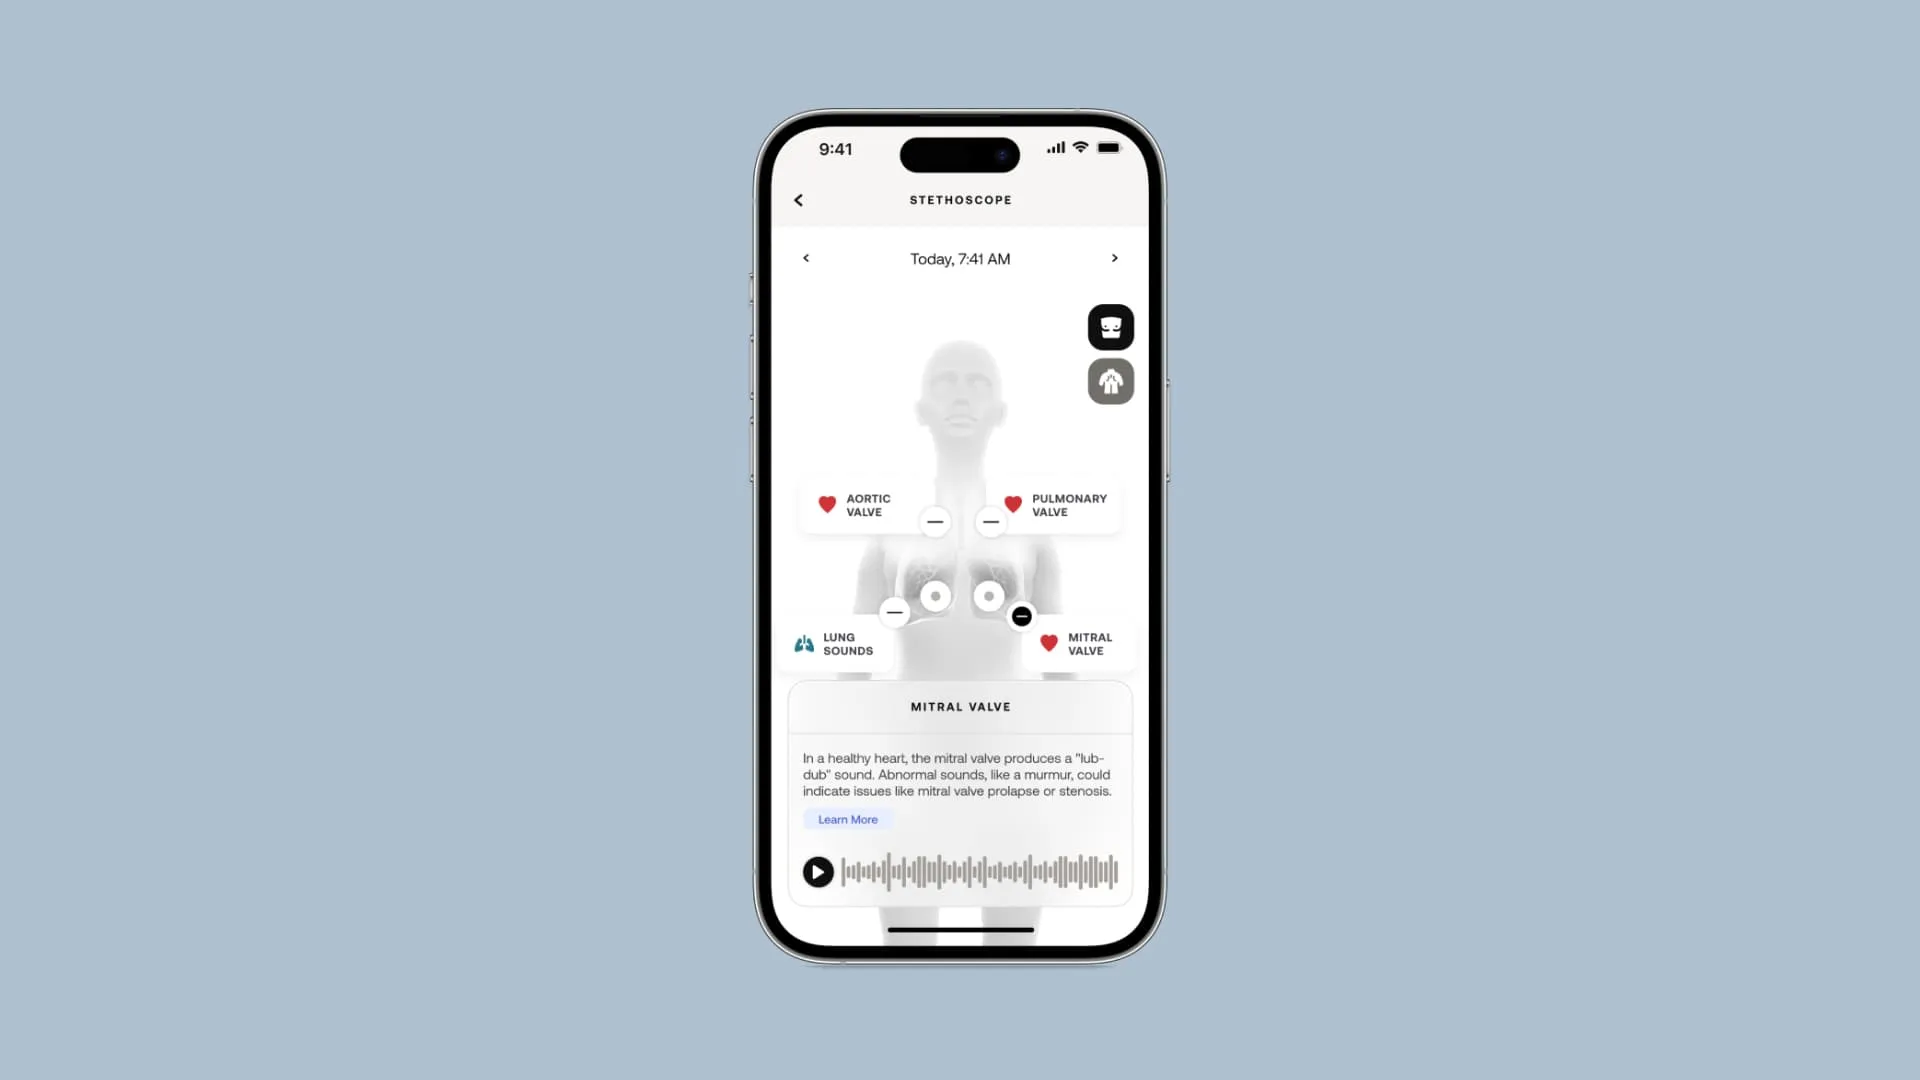This screenshot has height=1080, width=1920.
Task: Expand the Lung Sounds detail panel
Action: (835, 644)
